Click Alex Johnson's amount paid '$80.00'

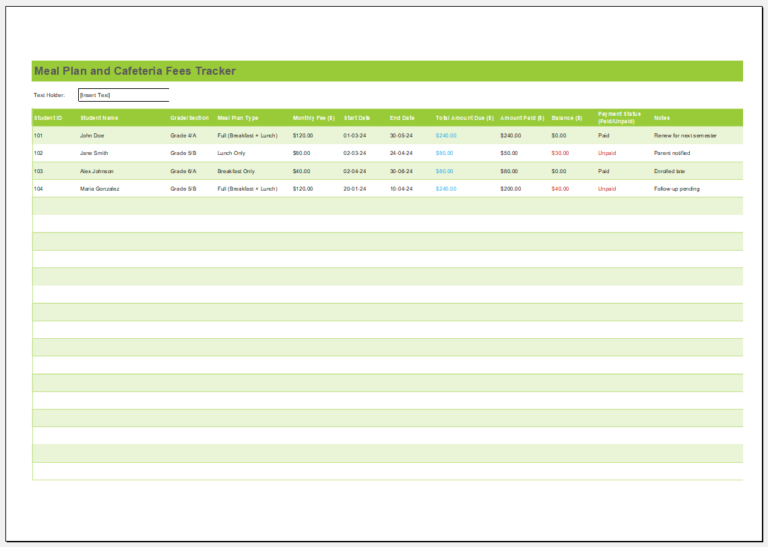pyautogui.click(x=509, y=171)
